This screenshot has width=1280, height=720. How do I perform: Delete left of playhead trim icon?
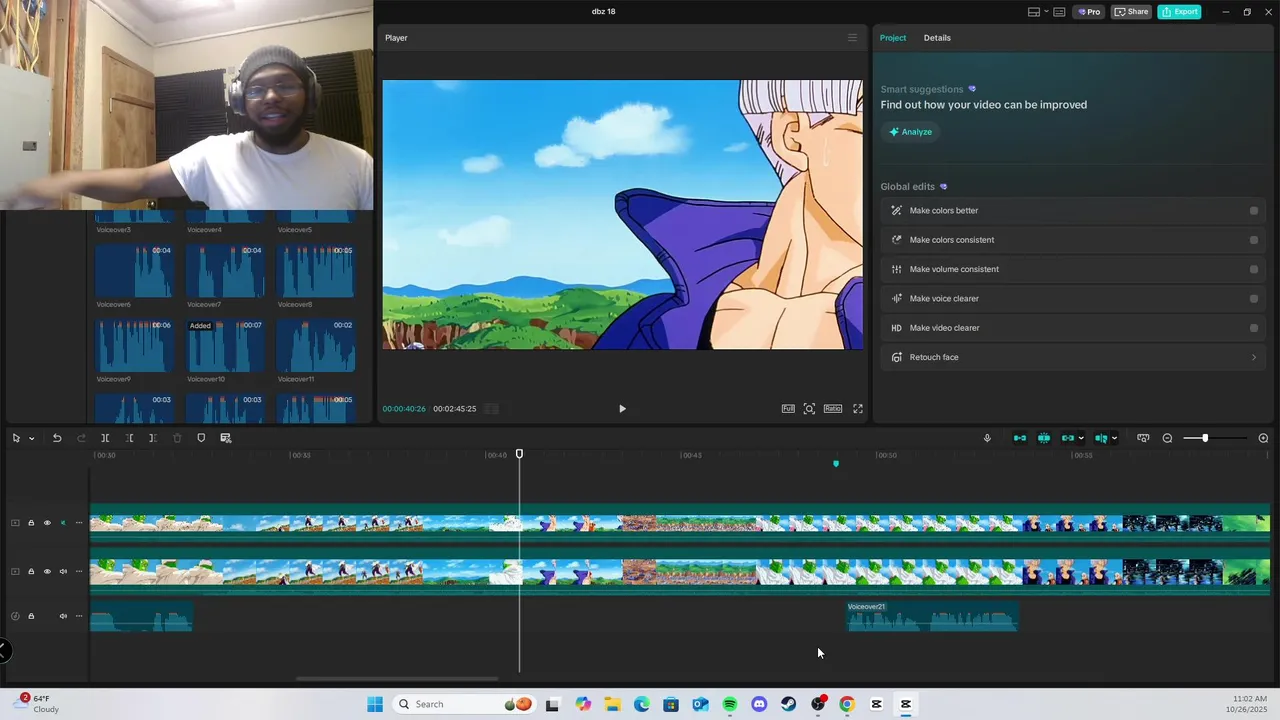tap(129, 438)
